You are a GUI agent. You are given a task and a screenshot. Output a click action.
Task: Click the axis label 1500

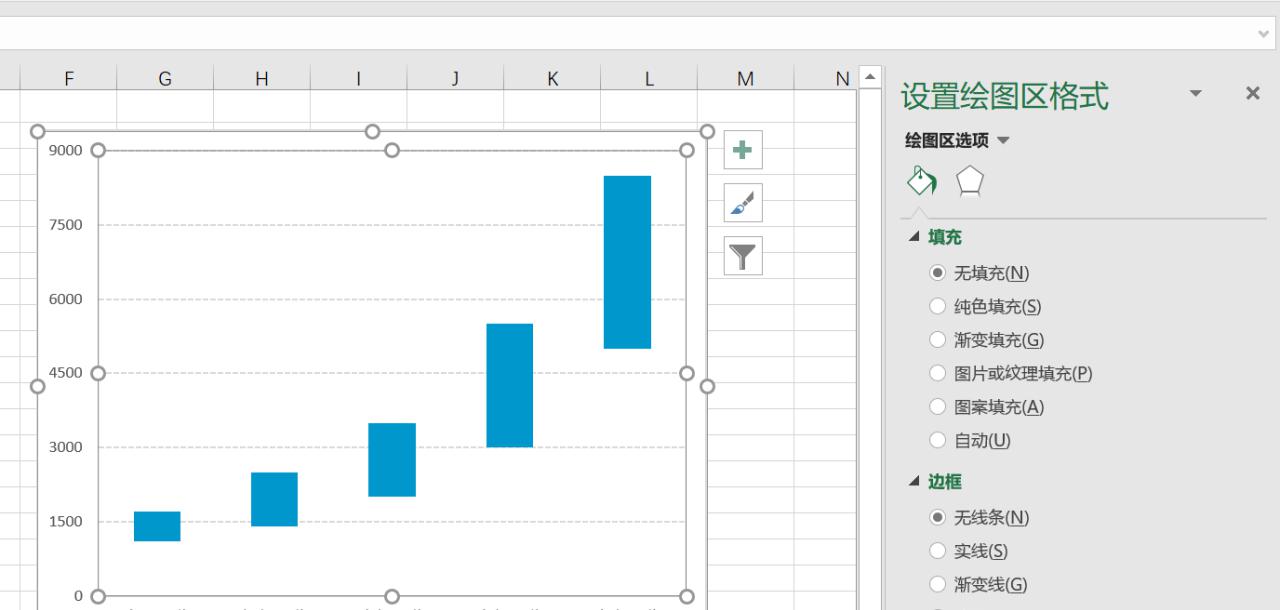click(66, 521)
